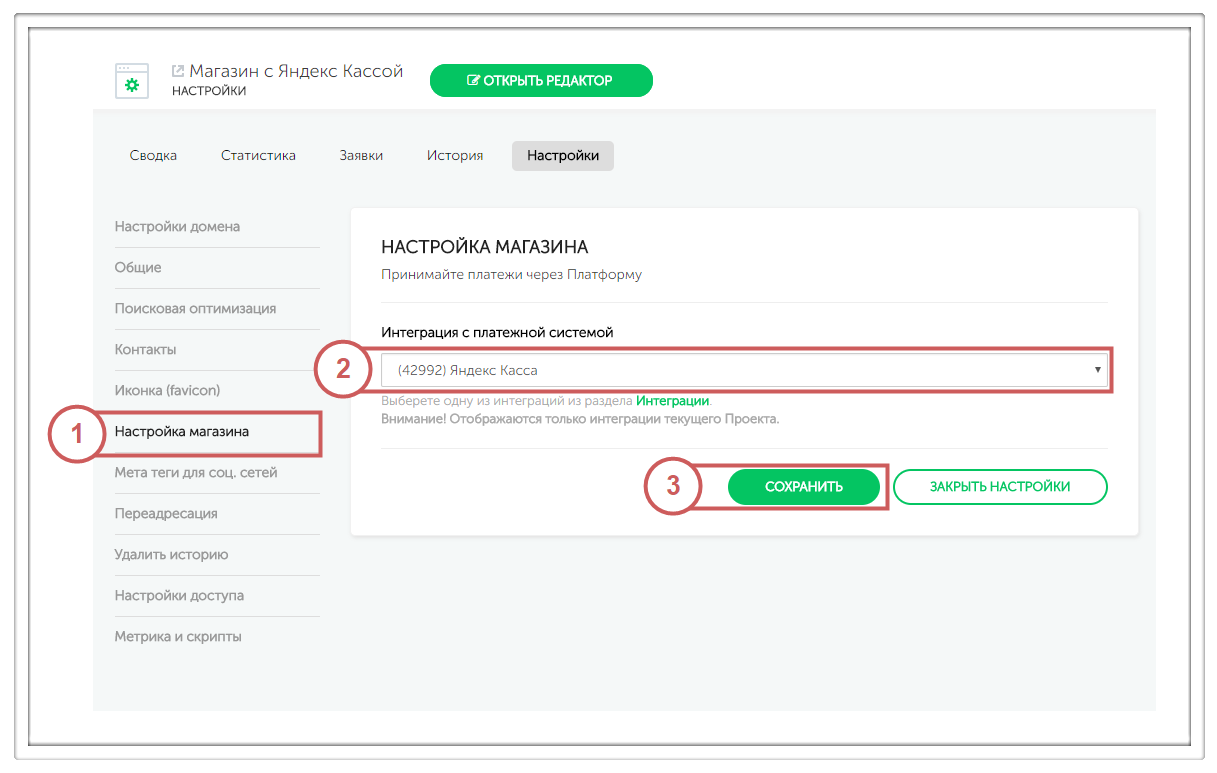Click the page settings gear icon

tap(132, 81)
